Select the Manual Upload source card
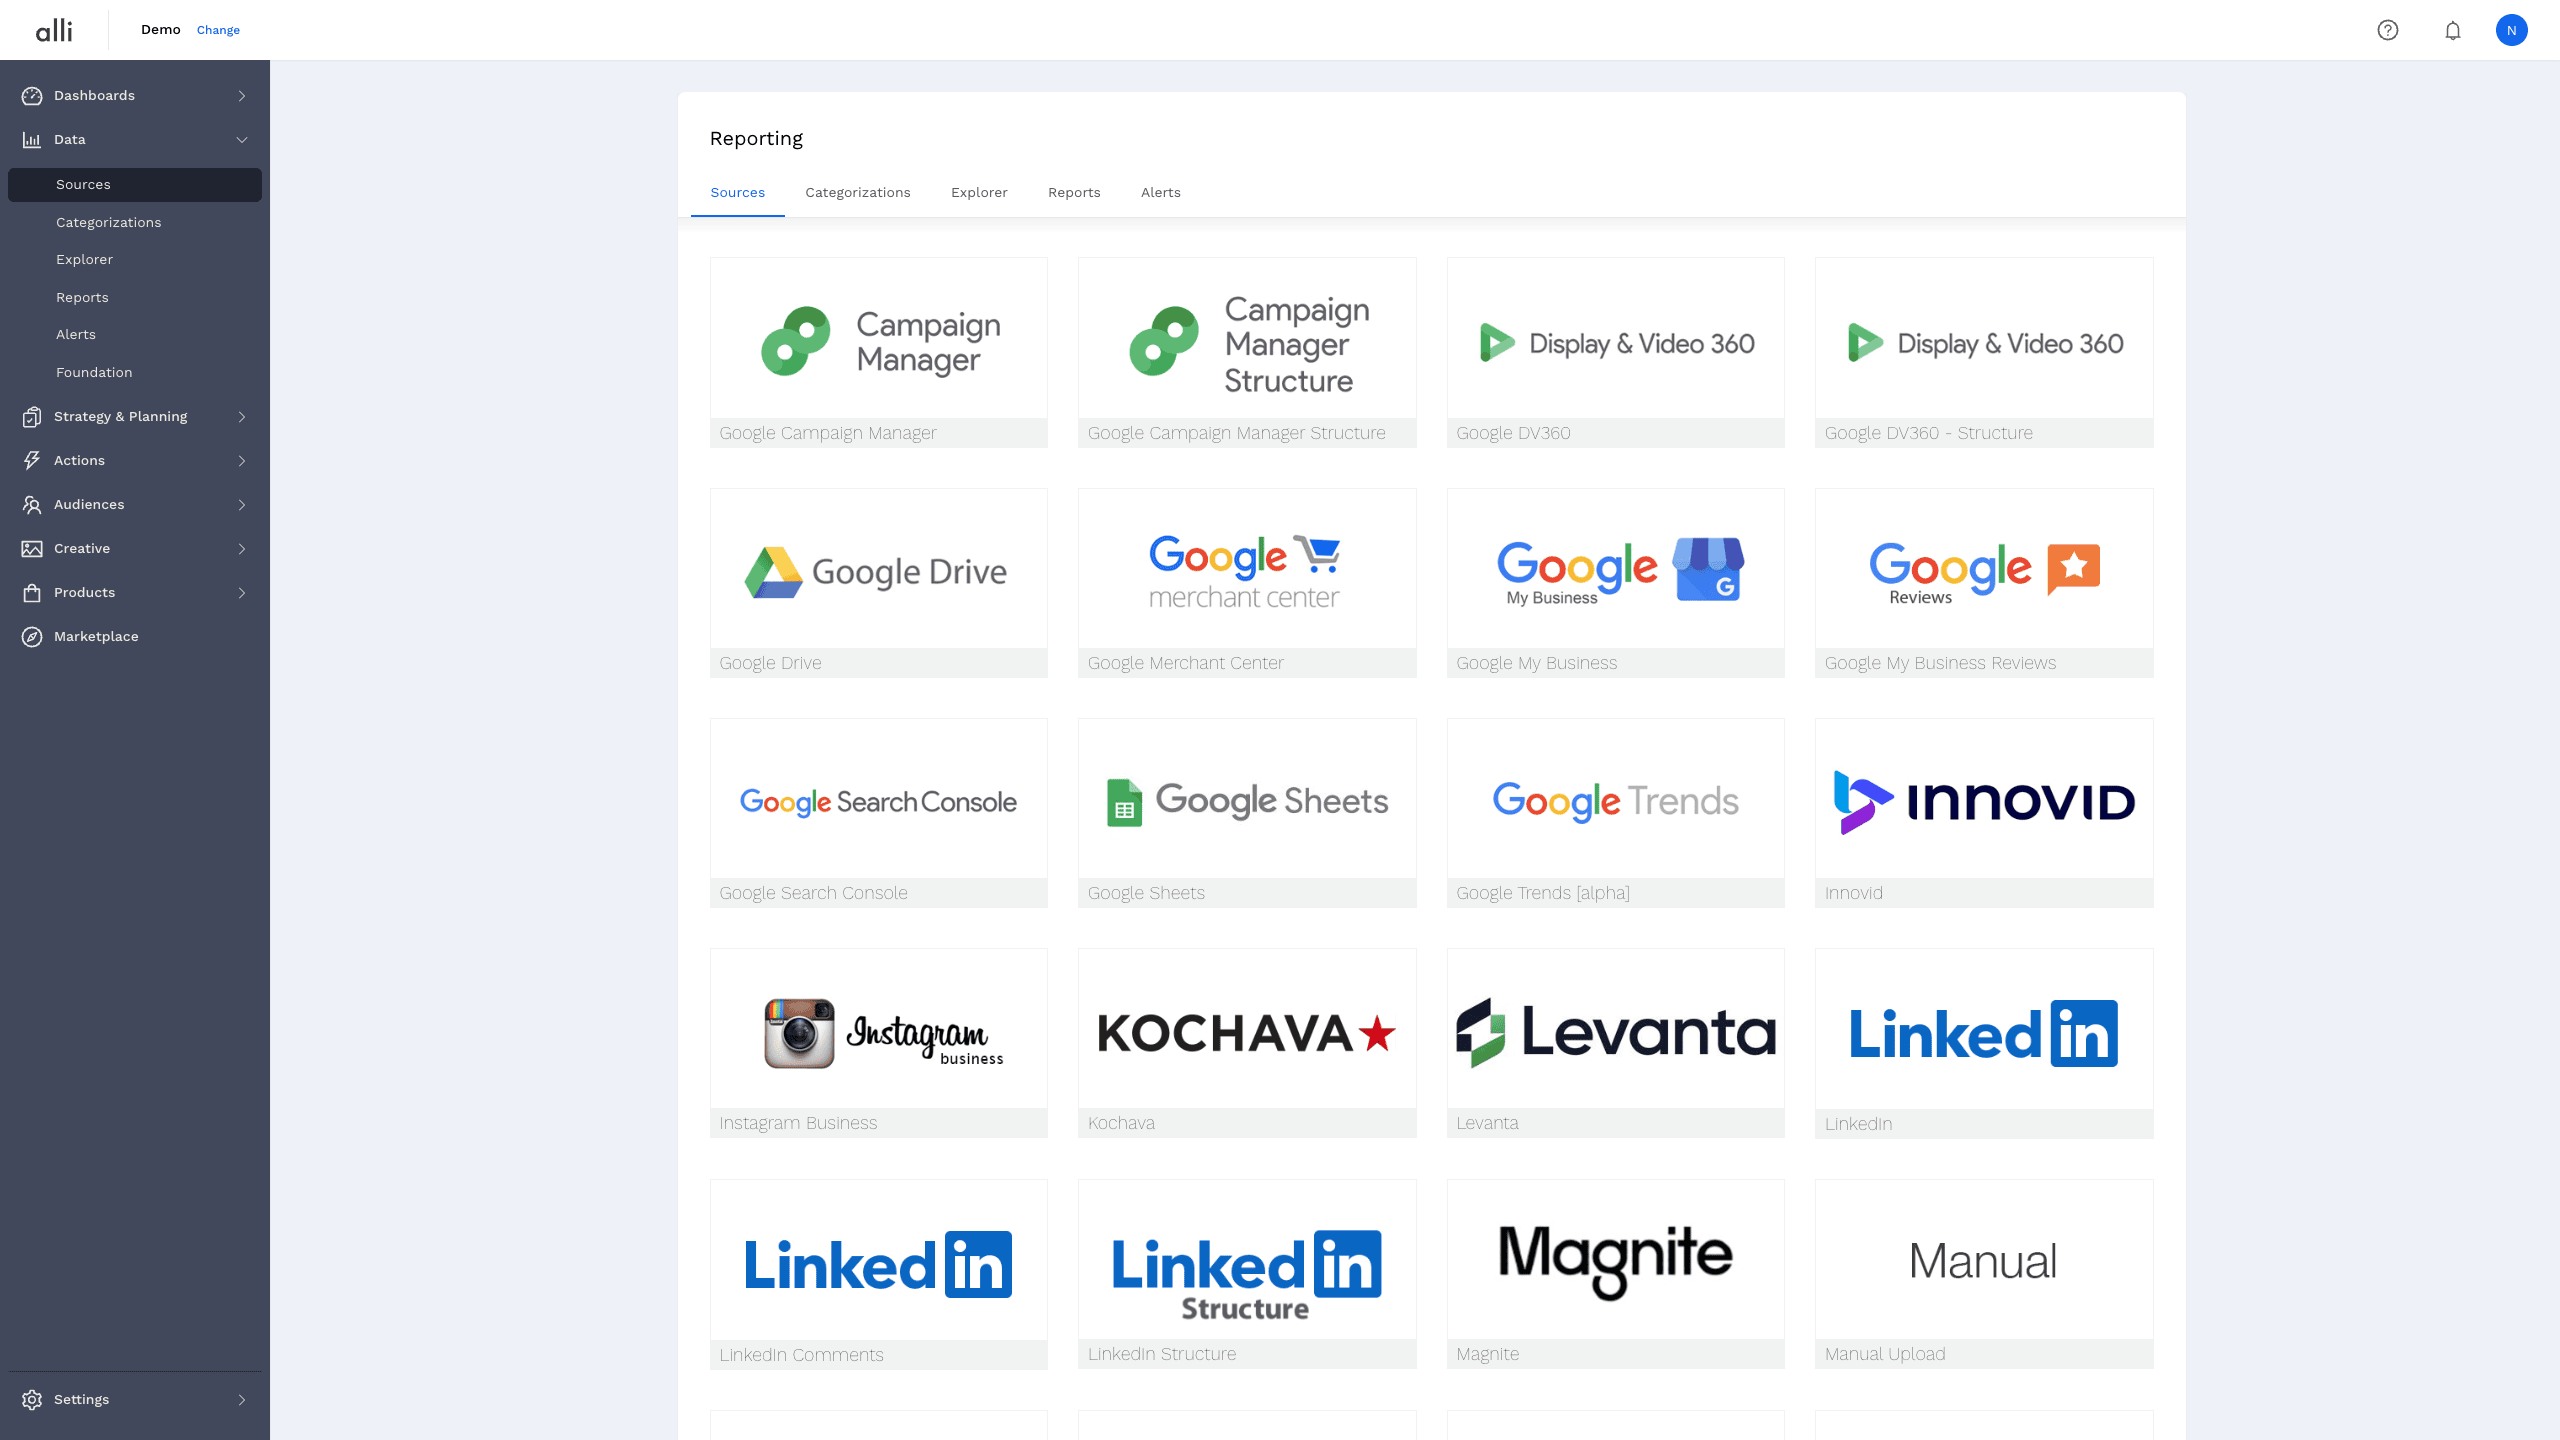 coord(1984,1274)
